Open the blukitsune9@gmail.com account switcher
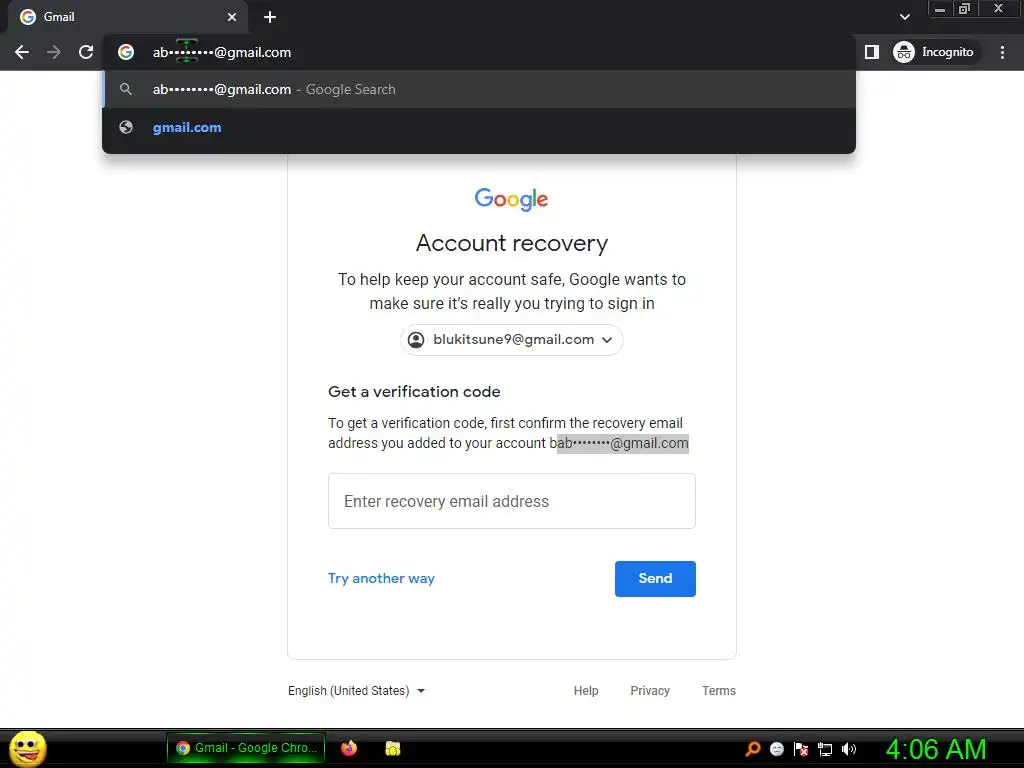The image size is (1024, 768). [511, 340]
